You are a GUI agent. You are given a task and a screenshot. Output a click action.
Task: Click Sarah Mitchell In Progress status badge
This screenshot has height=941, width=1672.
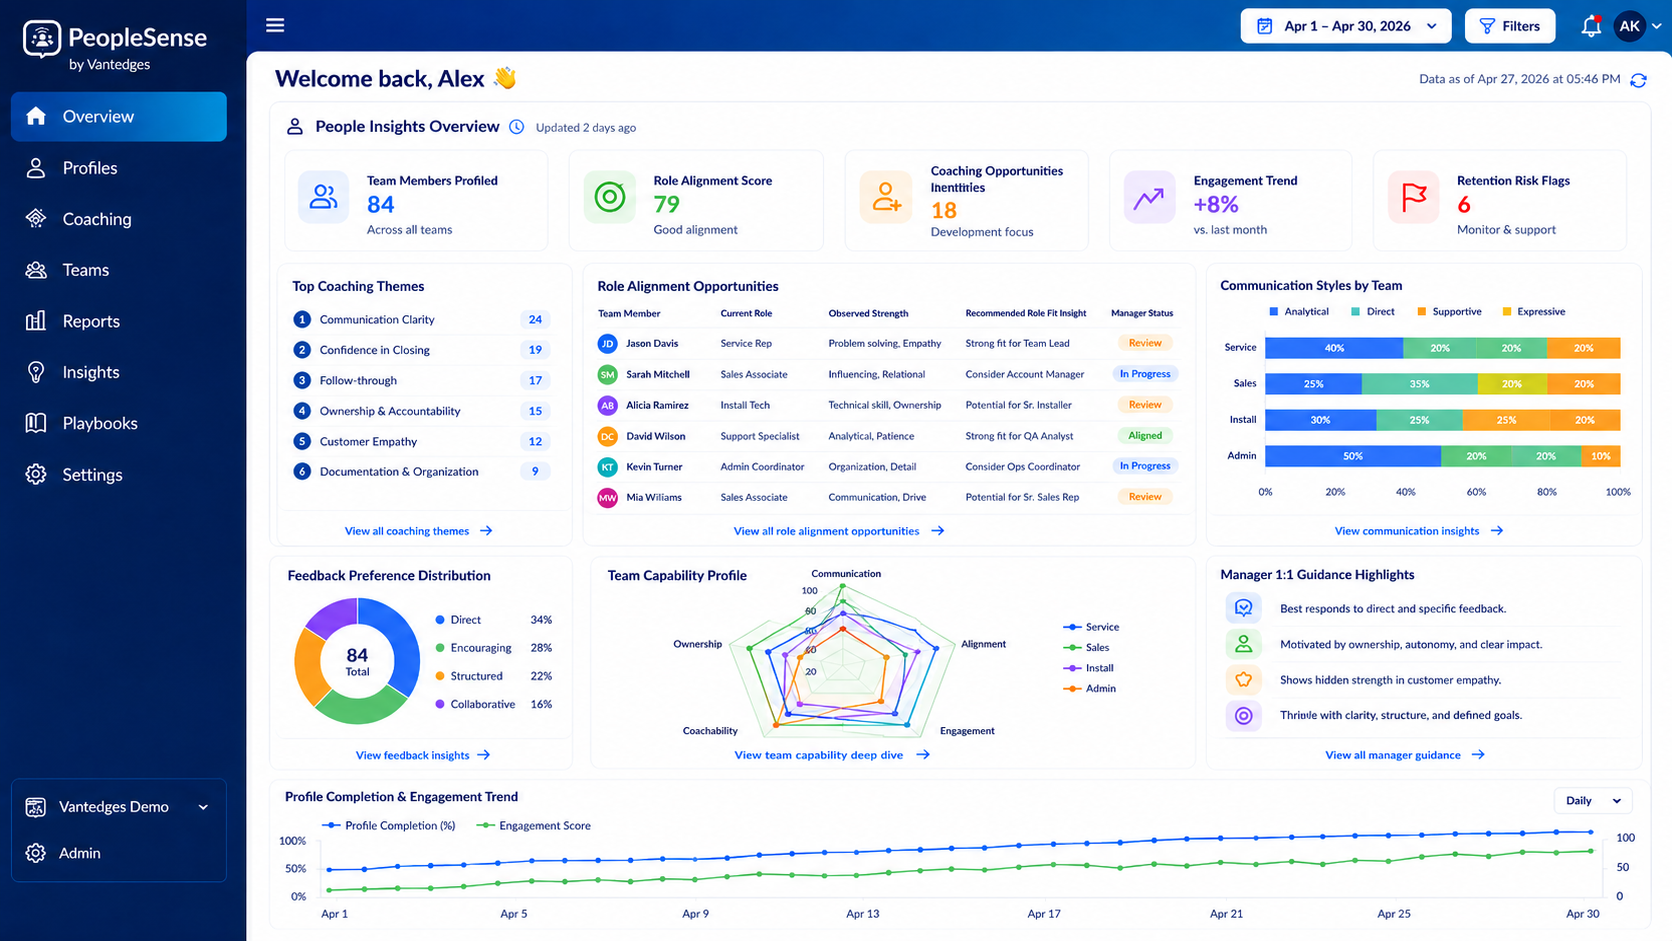tap(1145, 374)
